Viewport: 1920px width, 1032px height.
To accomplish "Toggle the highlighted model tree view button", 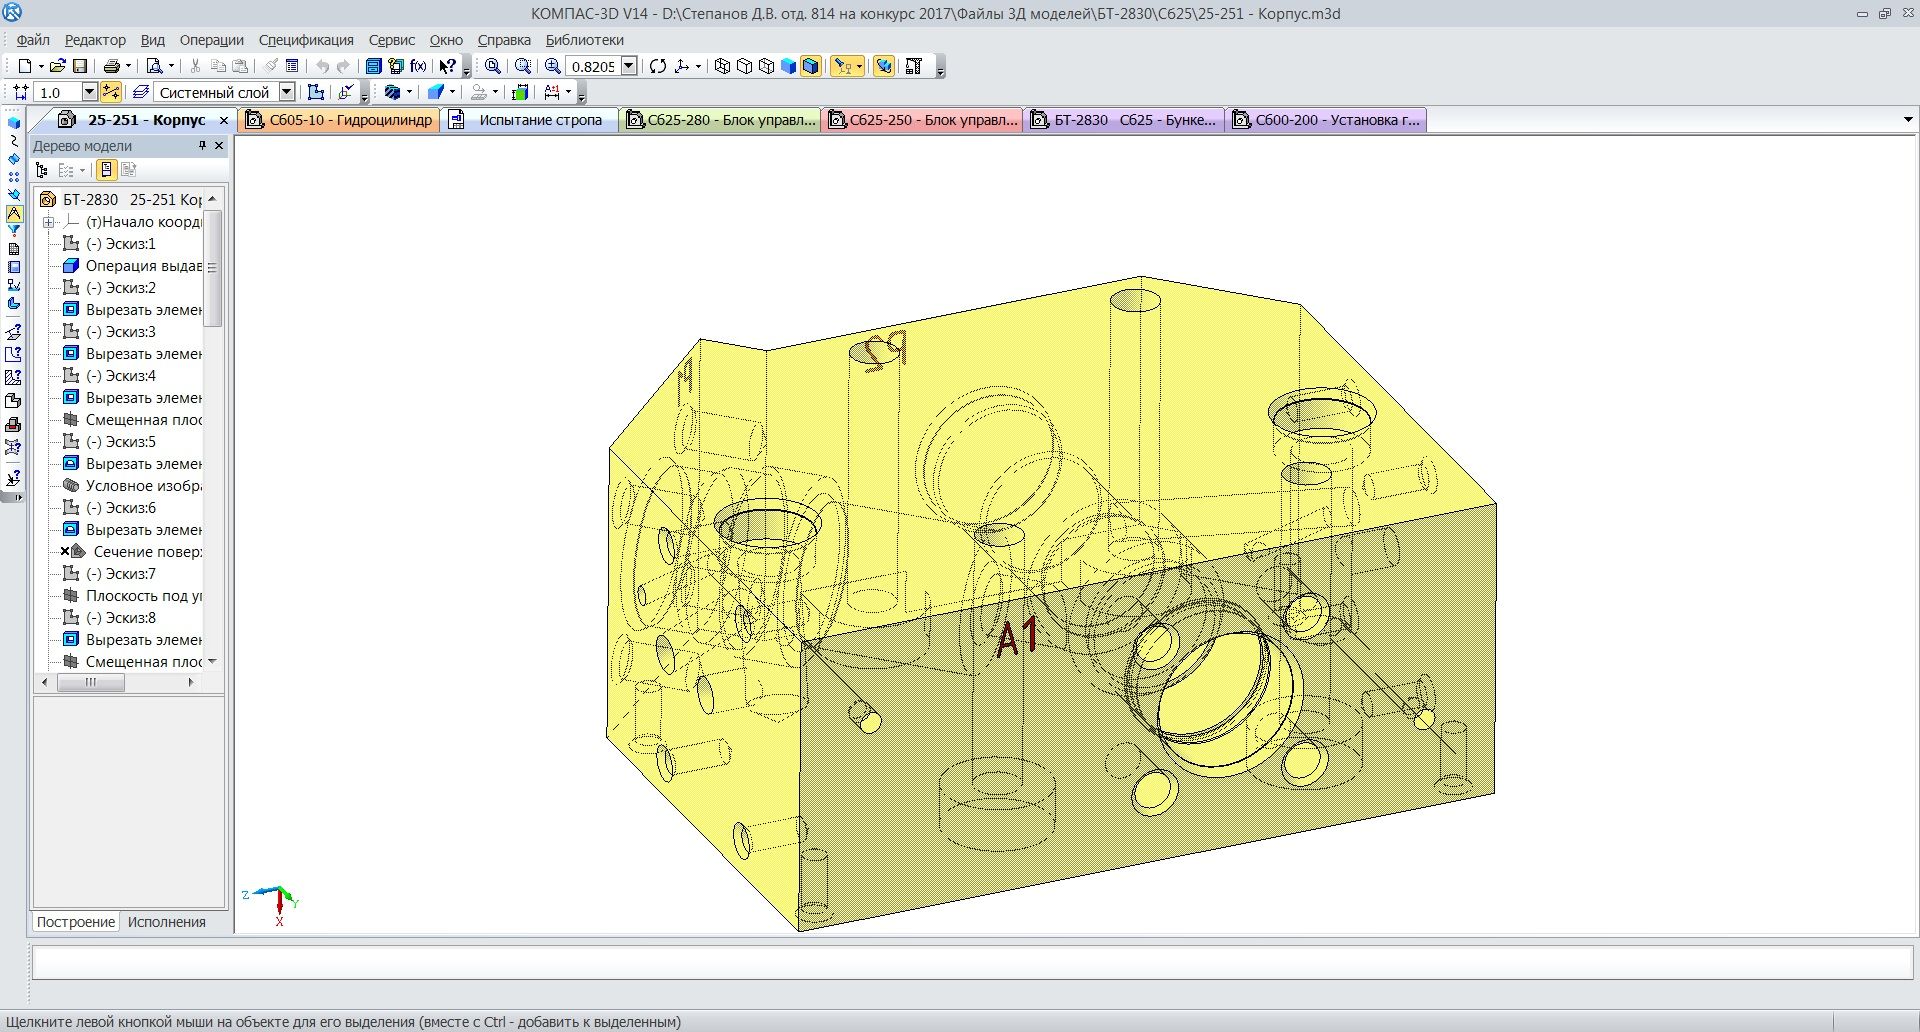I will [x=106, y=170].
